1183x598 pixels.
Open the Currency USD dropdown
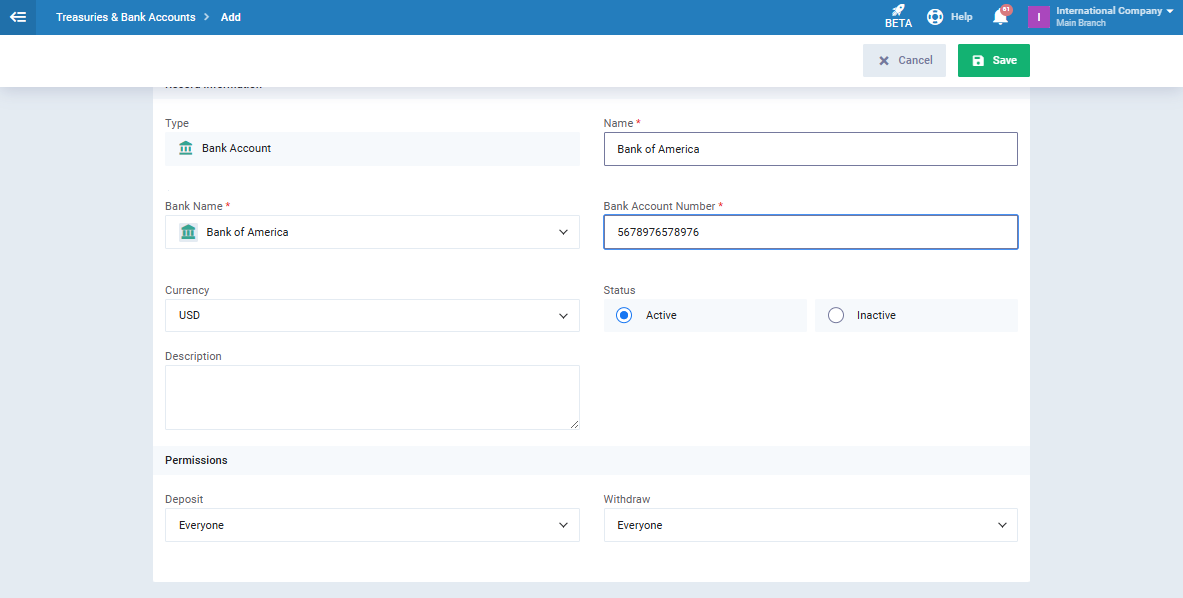click(x=372, y=315)
